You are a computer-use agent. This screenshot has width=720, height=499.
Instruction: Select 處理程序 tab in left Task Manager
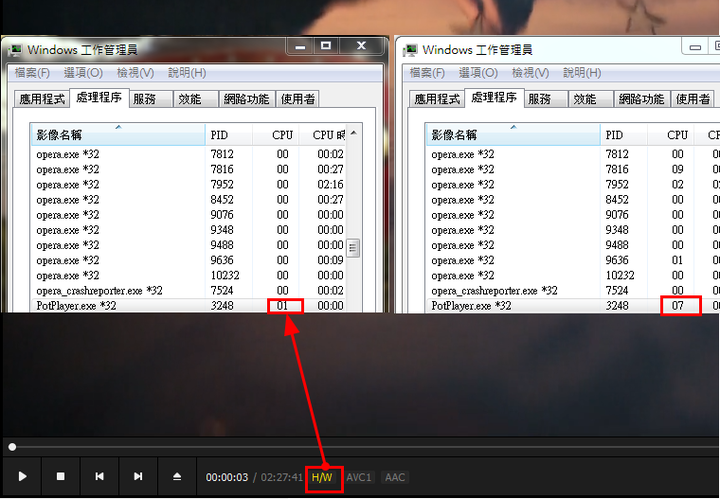(x=99, y=98)
